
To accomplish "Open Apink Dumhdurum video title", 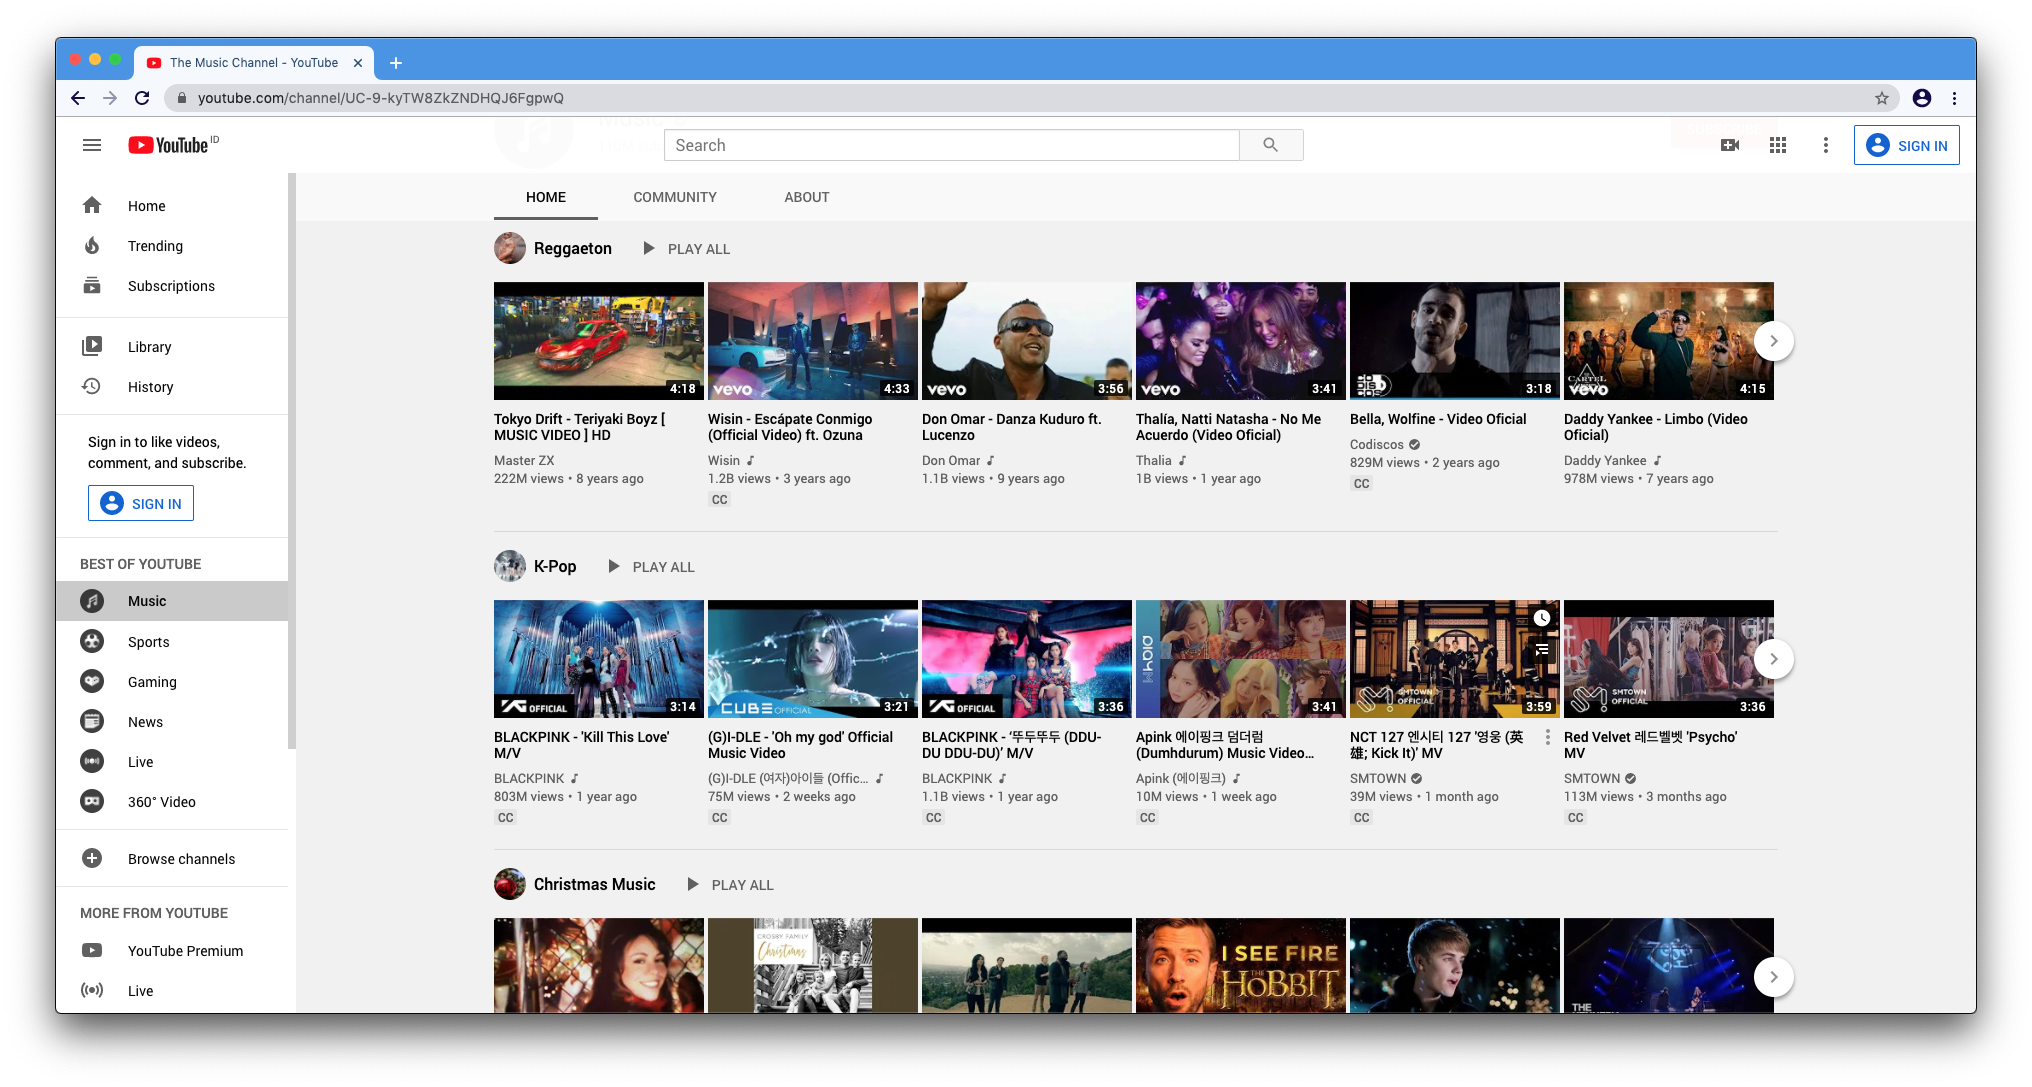I will click(1225, 745).
